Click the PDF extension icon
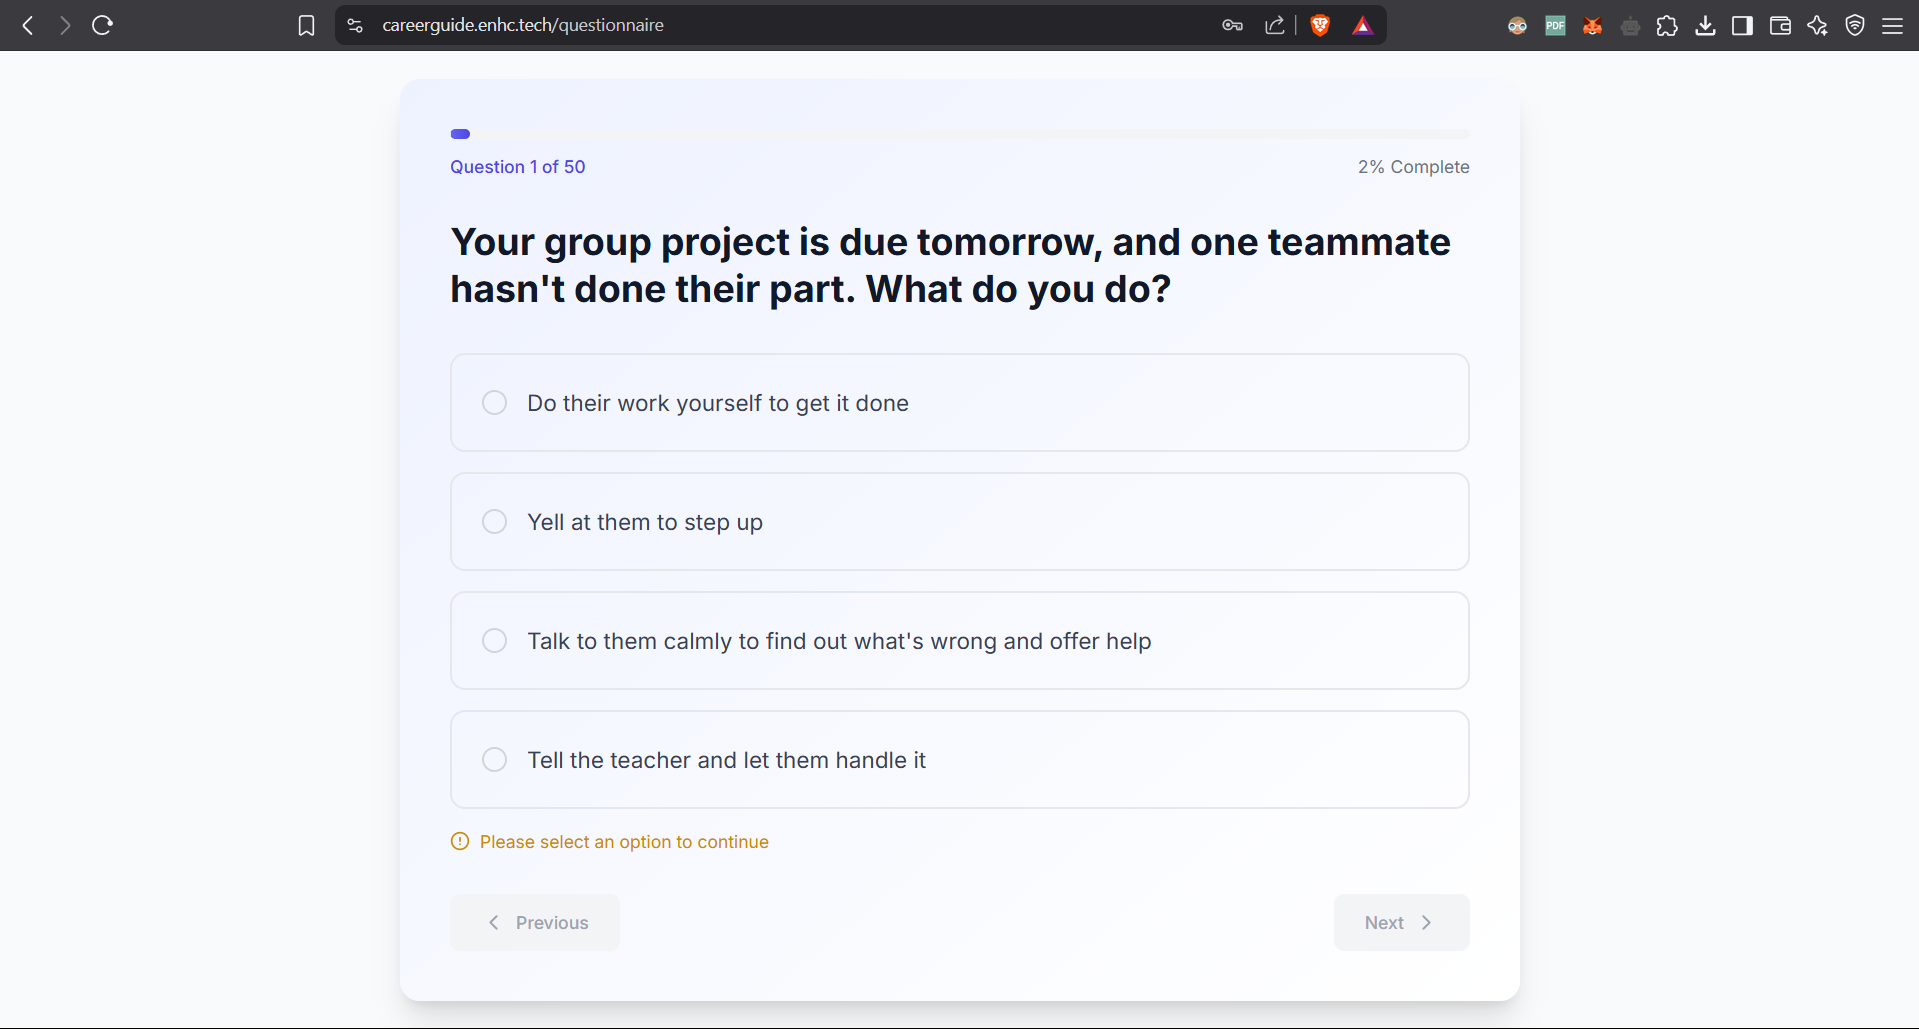This screenshot has width=1919, height=1029. pos(1555,26)
